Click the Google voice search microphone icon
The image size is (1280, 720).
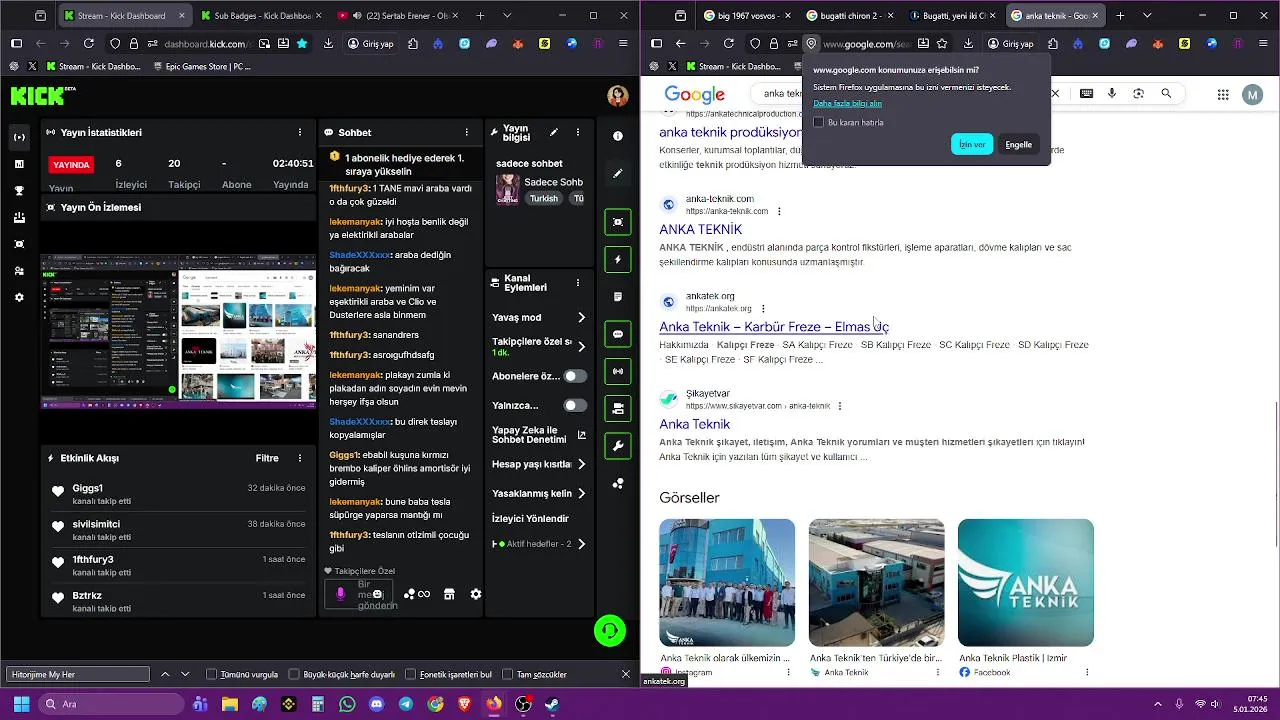coord(1113,94)
